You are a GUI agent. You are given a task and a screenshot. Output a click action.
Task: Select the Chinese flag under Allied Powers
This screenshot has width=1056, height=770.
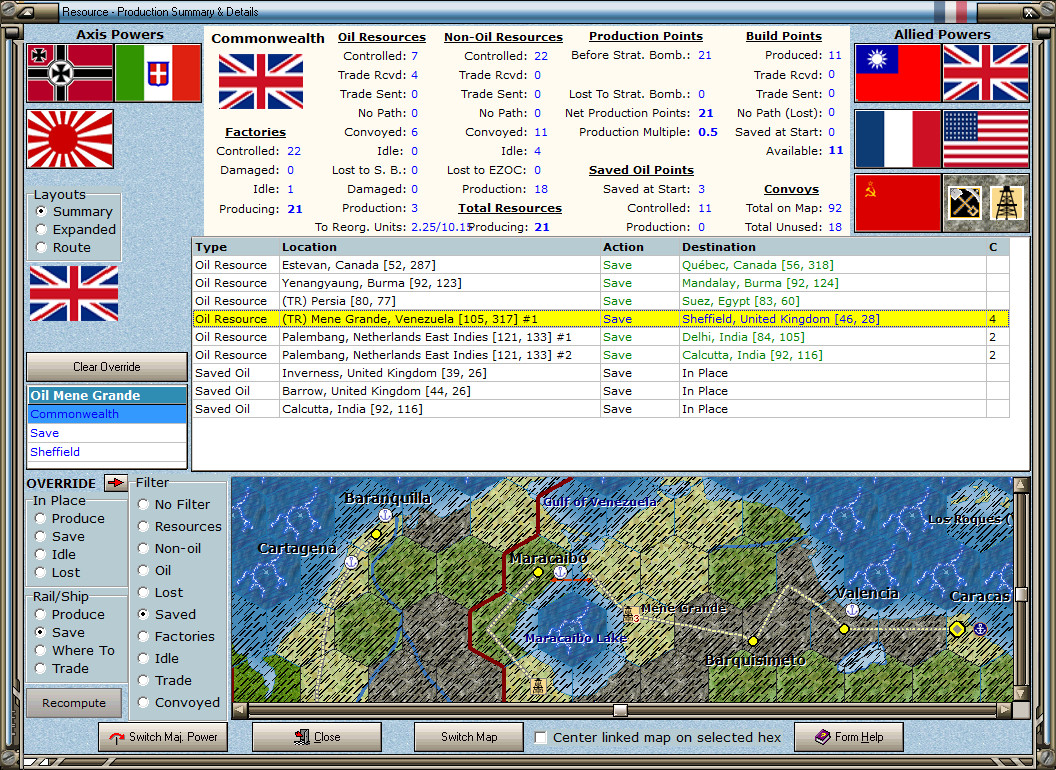[897, 73]
